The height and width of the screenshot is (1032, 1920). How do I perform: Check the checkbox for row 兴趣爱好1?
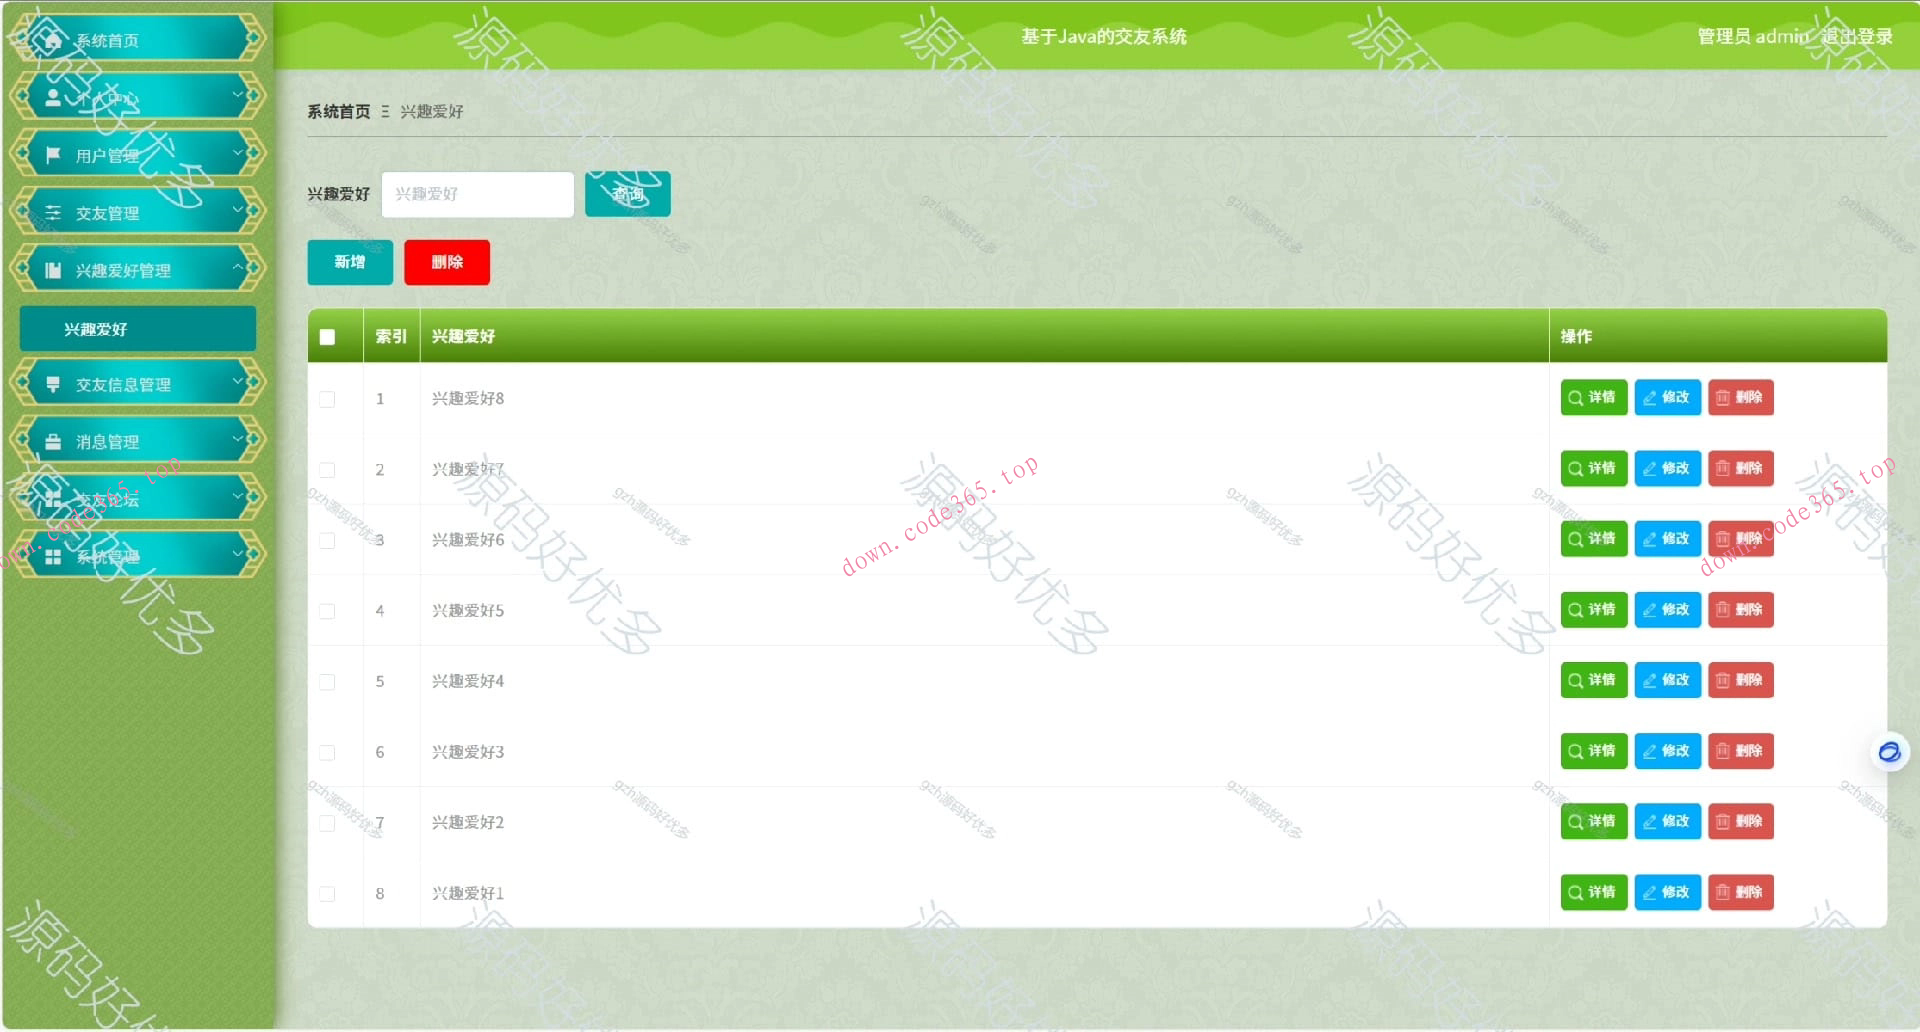(x=327, y=894)
